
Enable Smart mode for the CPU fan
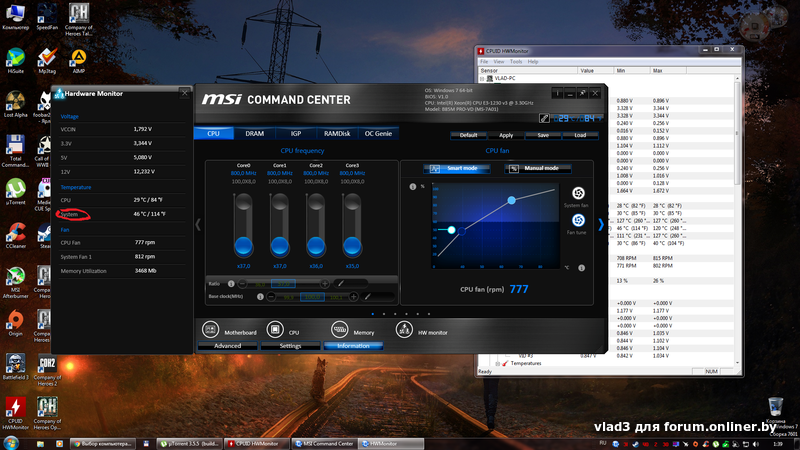(x=457, y=168)
